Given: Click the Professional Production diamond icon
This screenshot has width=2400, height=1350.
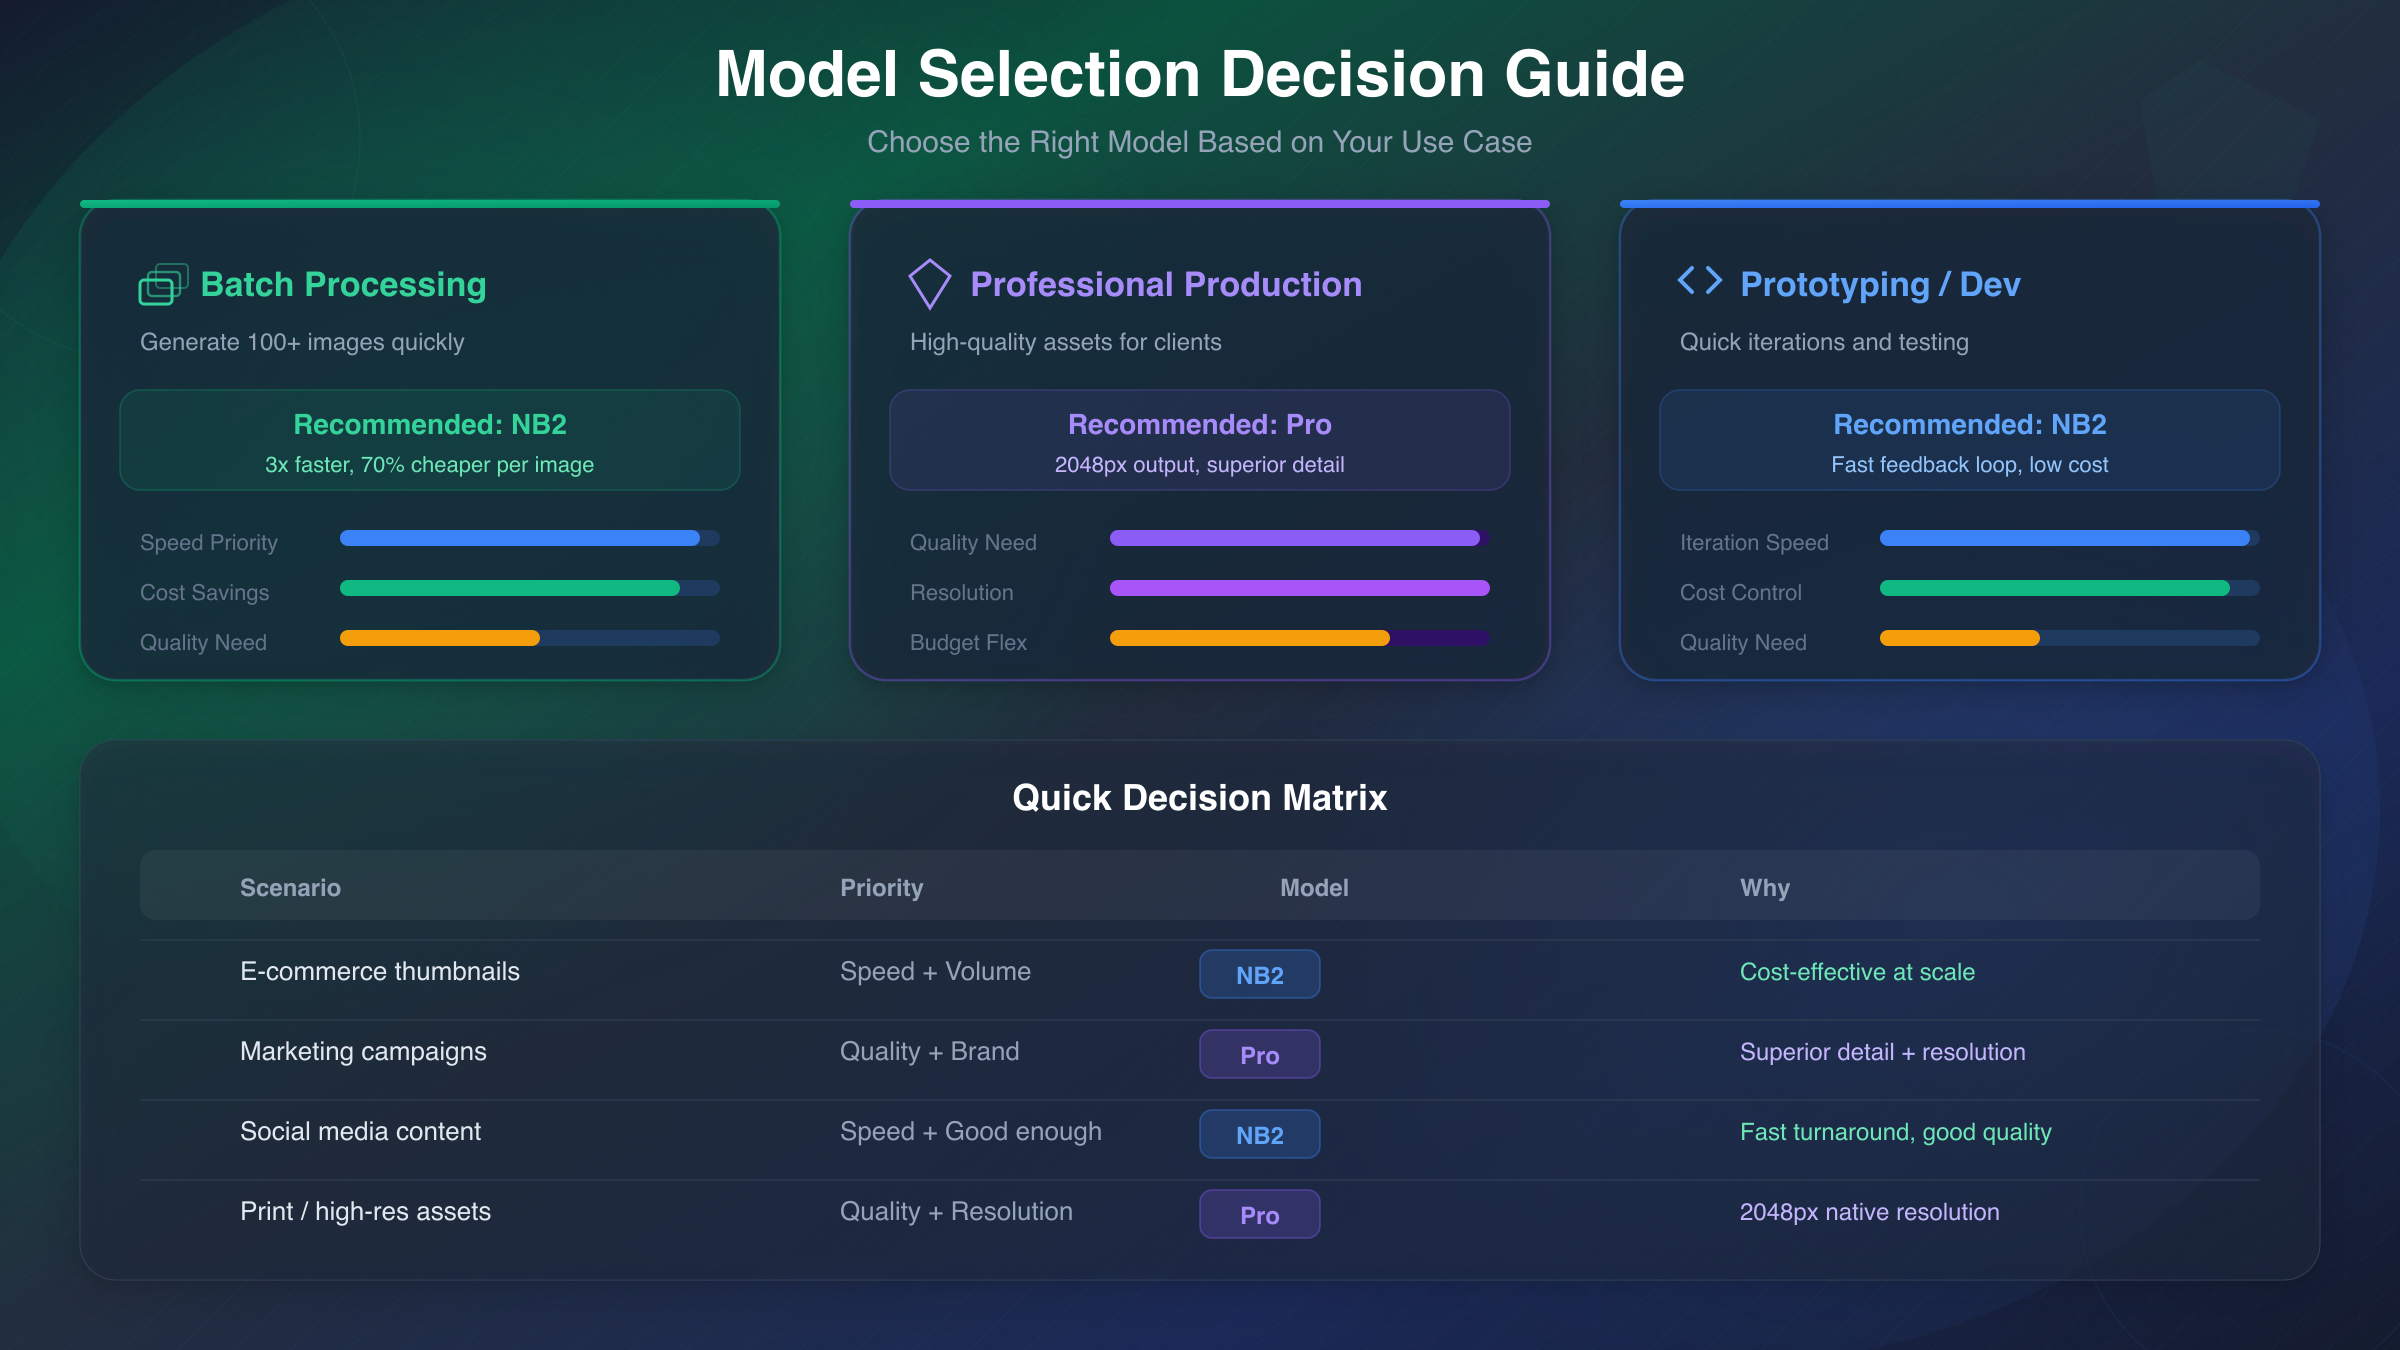Looking at the screenshot, I should click(929, 284).
